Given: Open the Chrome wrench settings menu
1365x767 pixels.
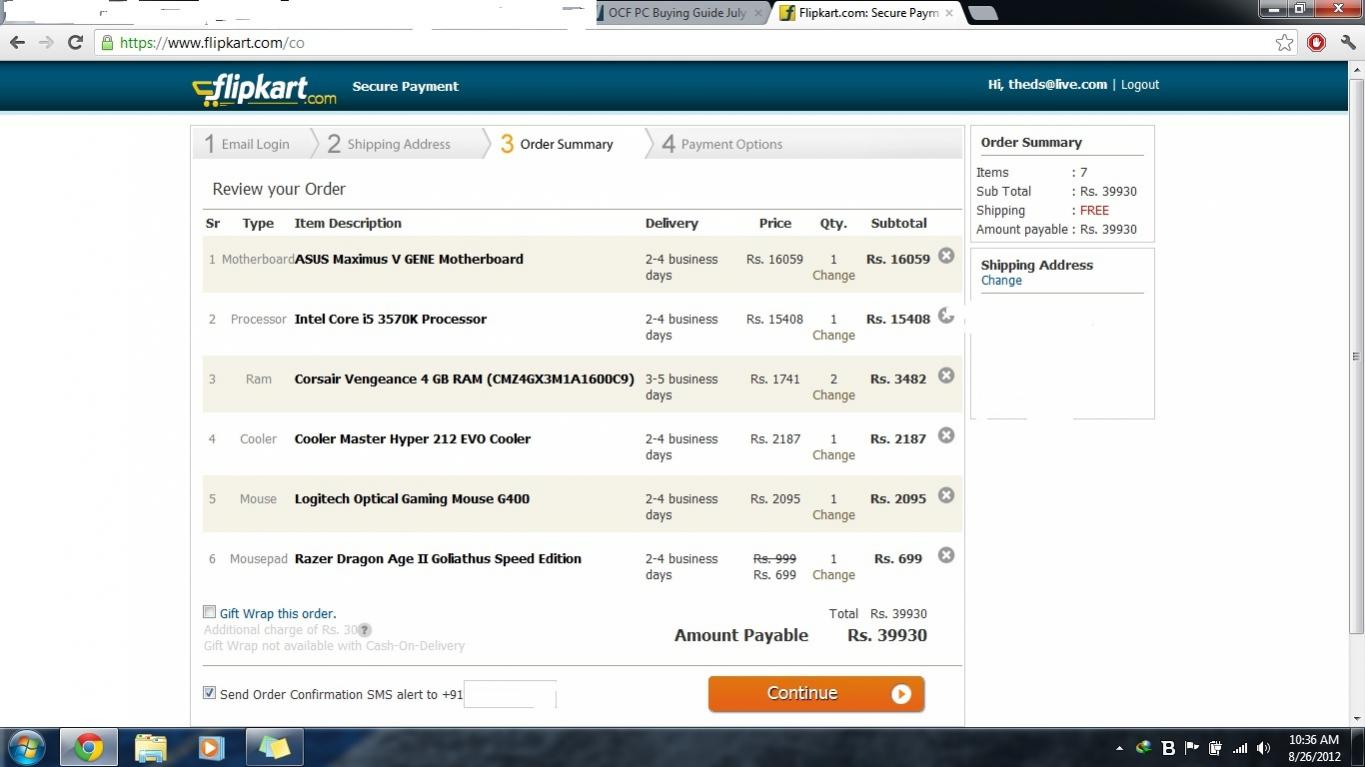Looking at the screenshot, I should click(x=1347, y=42).
